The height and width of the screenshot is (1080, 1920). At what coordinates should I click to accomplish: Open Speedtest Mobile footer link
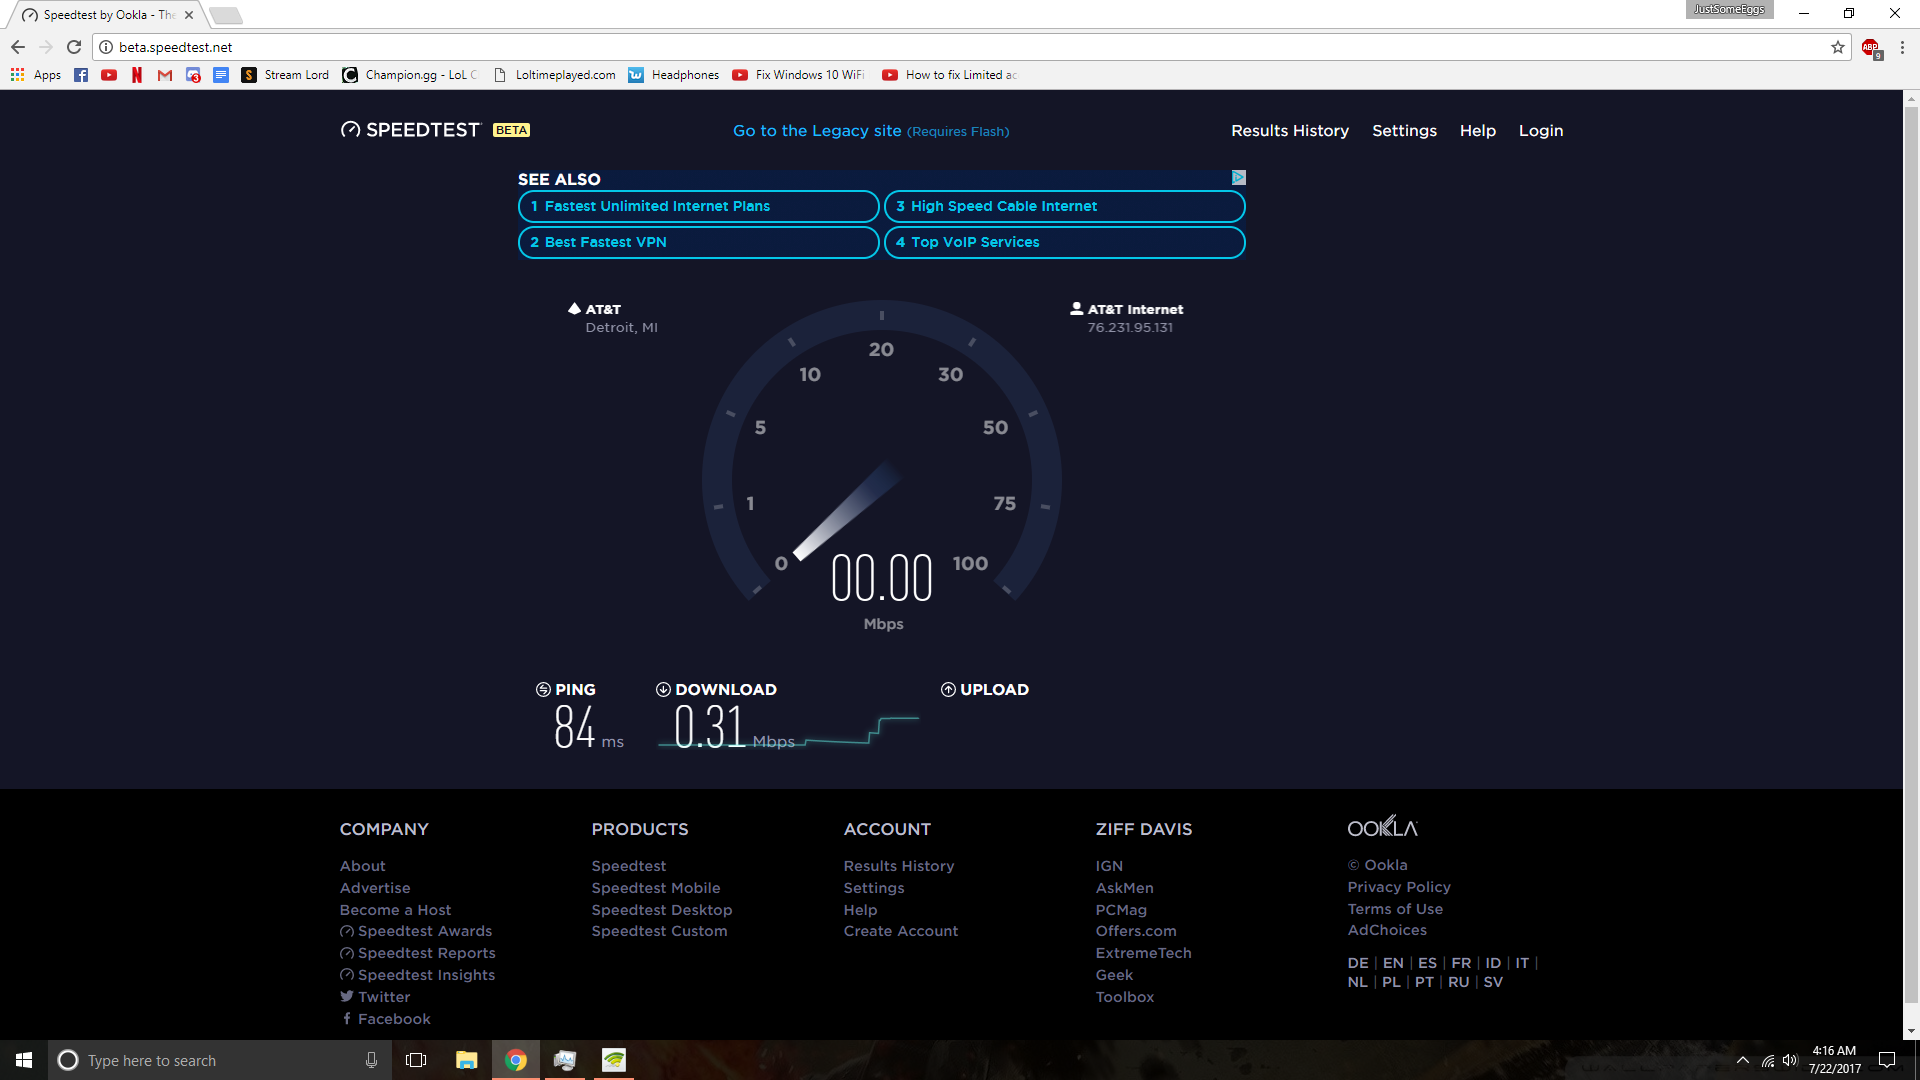[655, 888]
